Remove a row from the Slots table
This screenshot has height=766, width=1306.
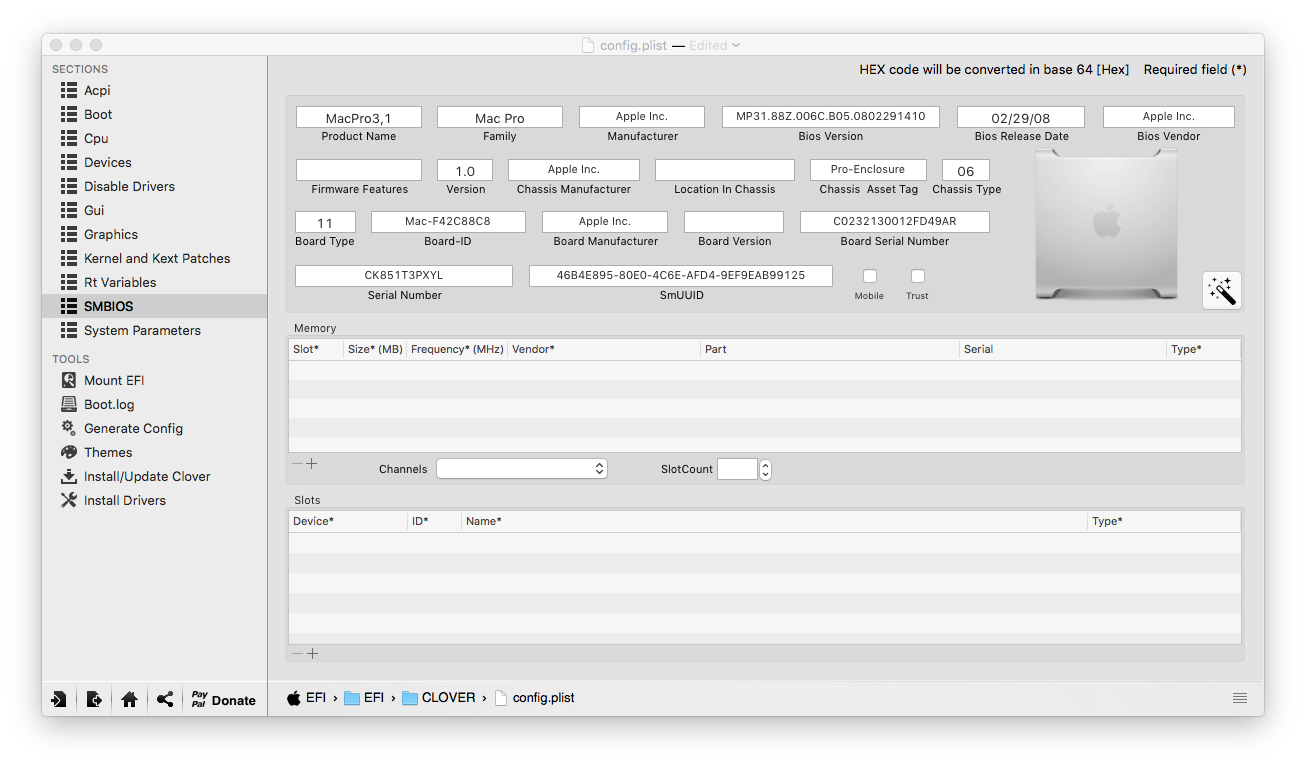click(297, 654)
